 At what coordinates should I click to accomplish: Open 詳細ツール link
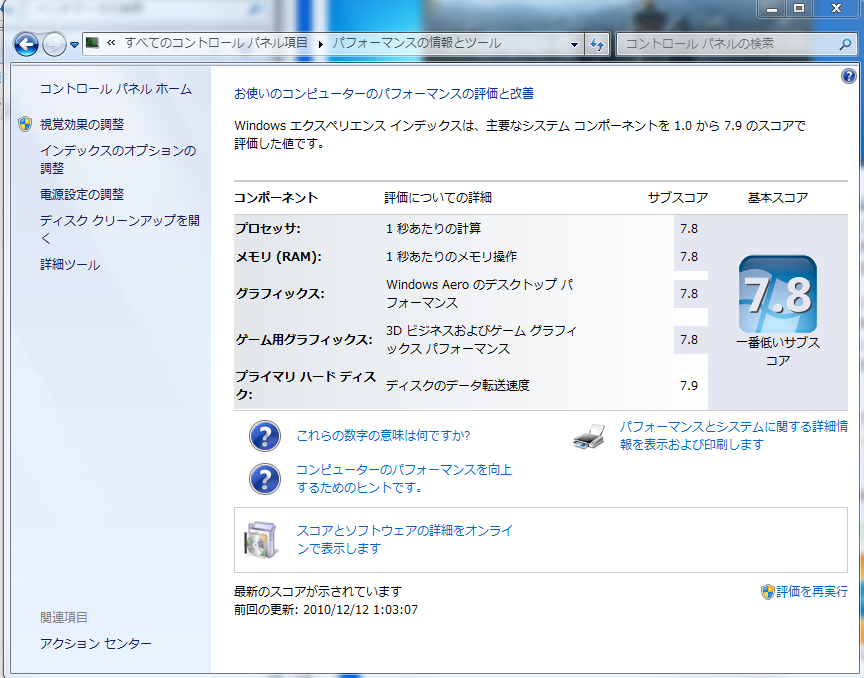pos(70,264)
